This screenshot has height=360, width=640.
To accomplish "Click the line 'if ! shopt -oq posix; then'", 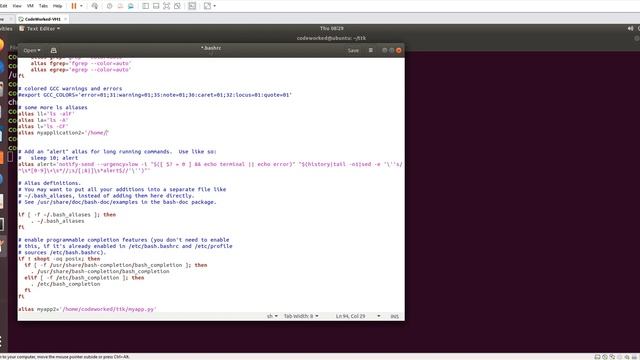I will click(x=59, y=258).
